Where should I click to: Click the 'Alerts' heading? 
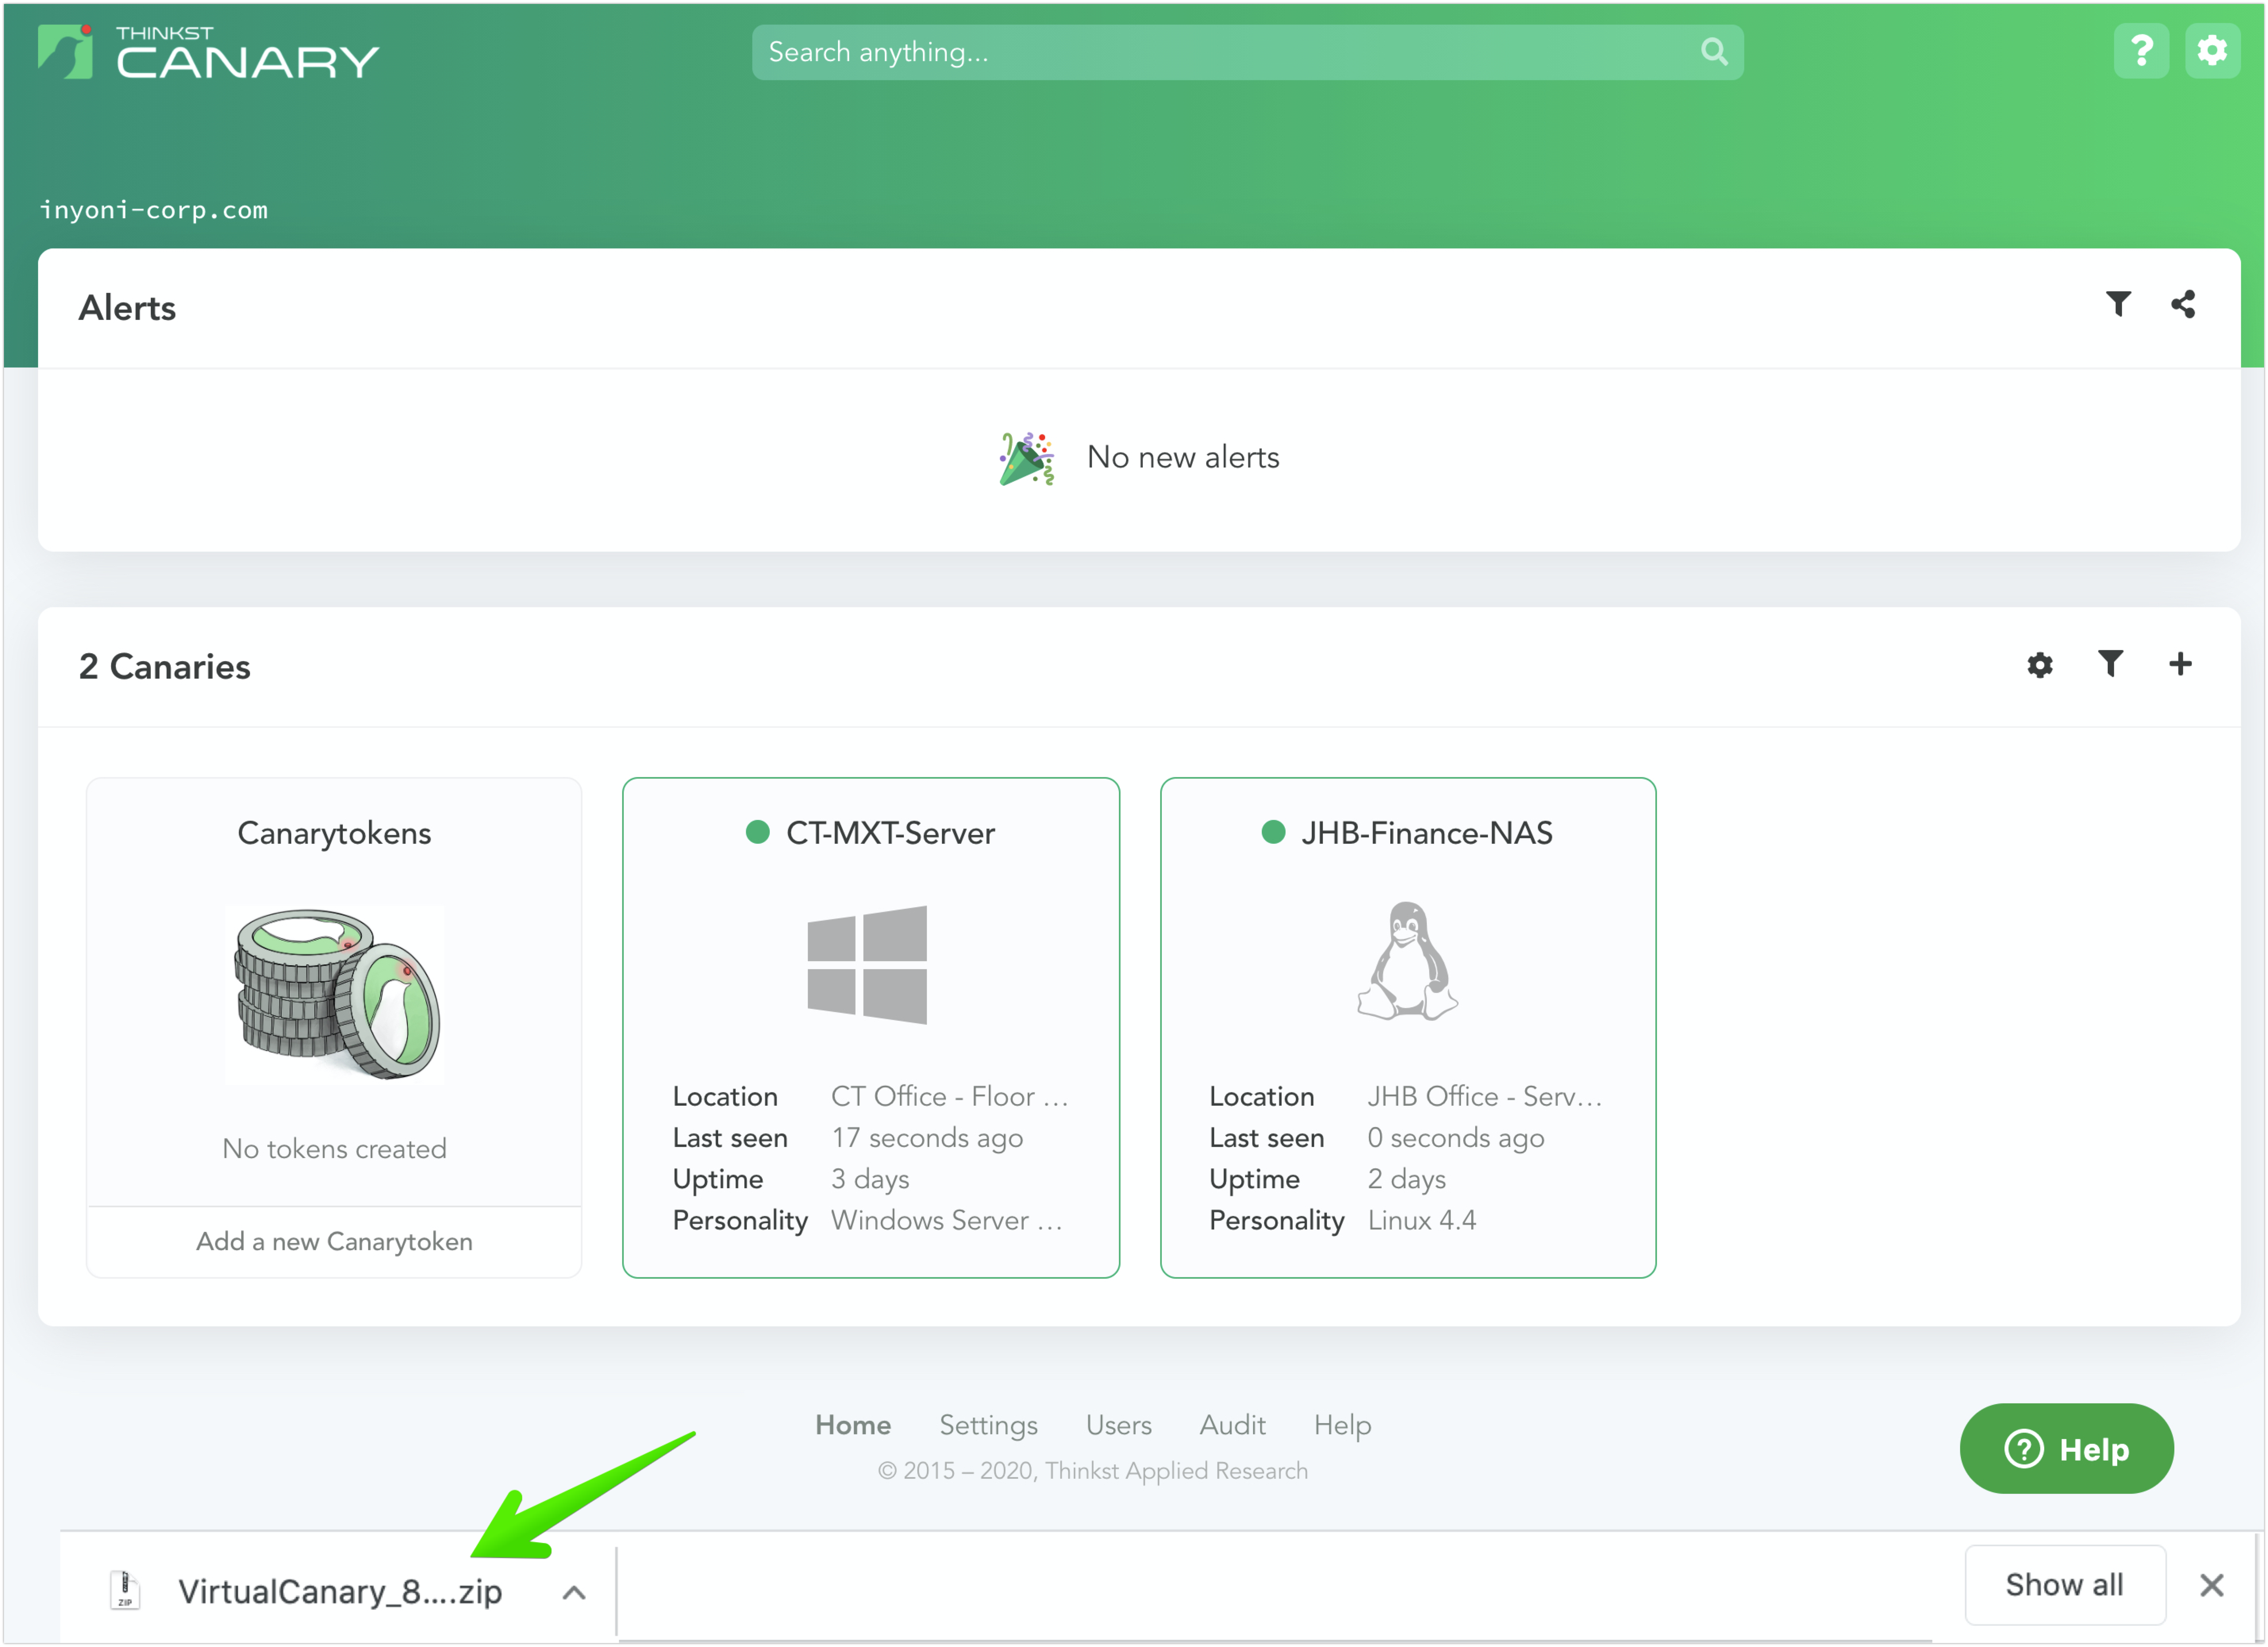[x=127, y=308]
